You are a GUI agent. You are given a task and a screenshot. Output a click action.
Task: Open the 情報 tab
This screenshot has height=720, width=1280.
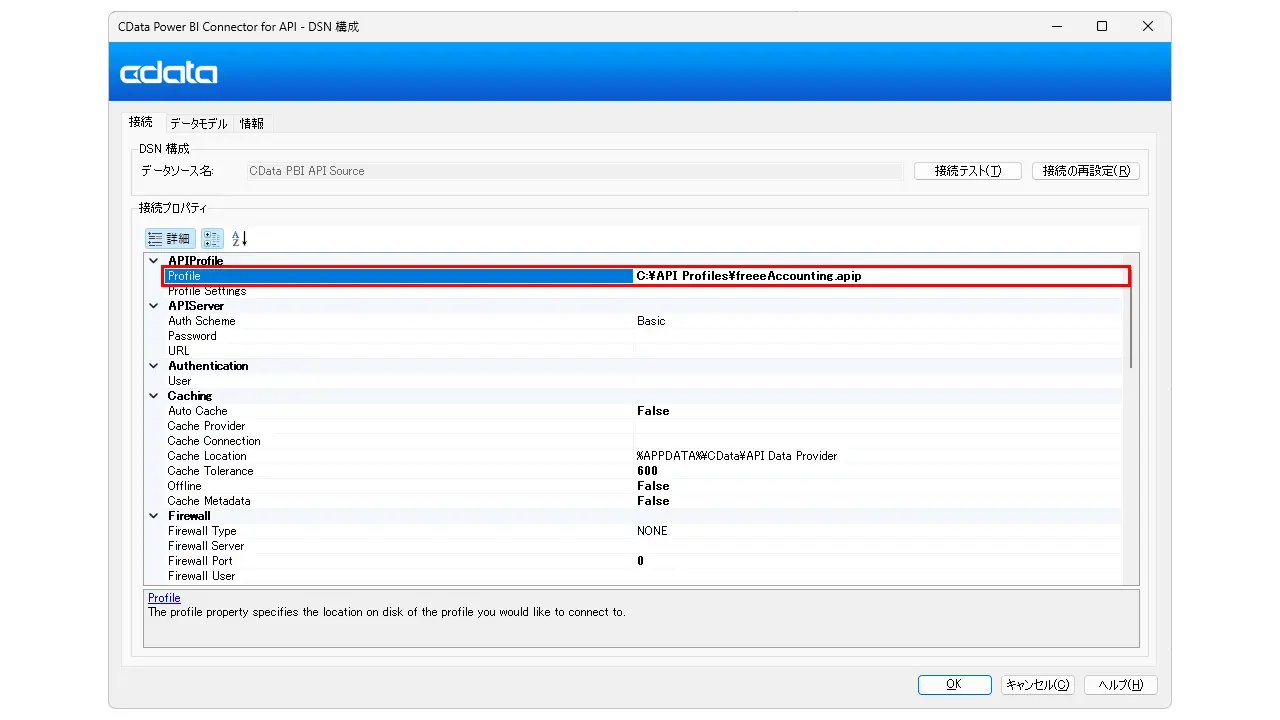[x=252, y=124]
